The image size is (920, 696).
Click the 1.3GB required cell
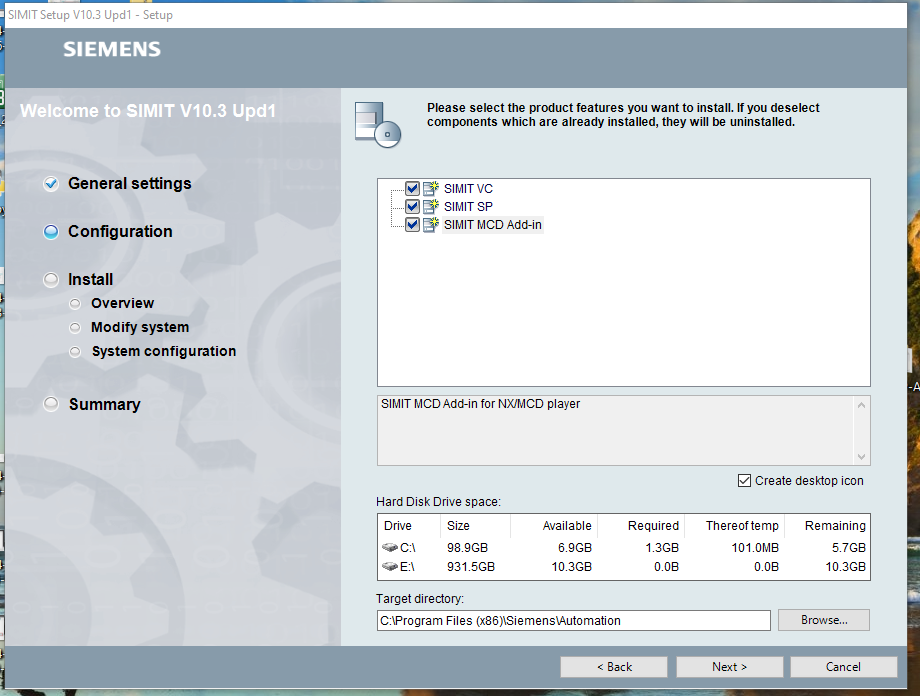coord(662,548)
